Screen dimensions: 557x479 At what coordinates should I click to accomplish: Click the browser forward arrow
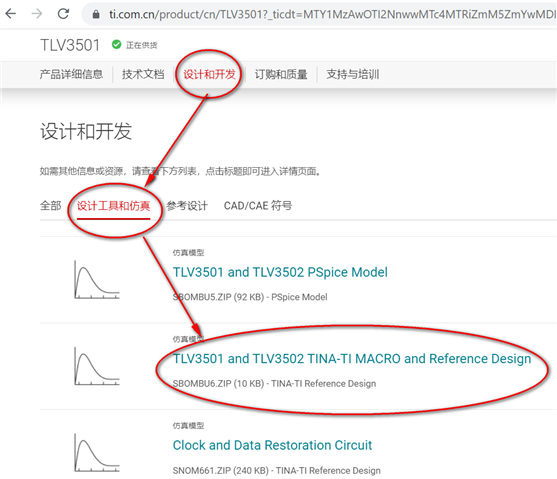coord(37,14)
